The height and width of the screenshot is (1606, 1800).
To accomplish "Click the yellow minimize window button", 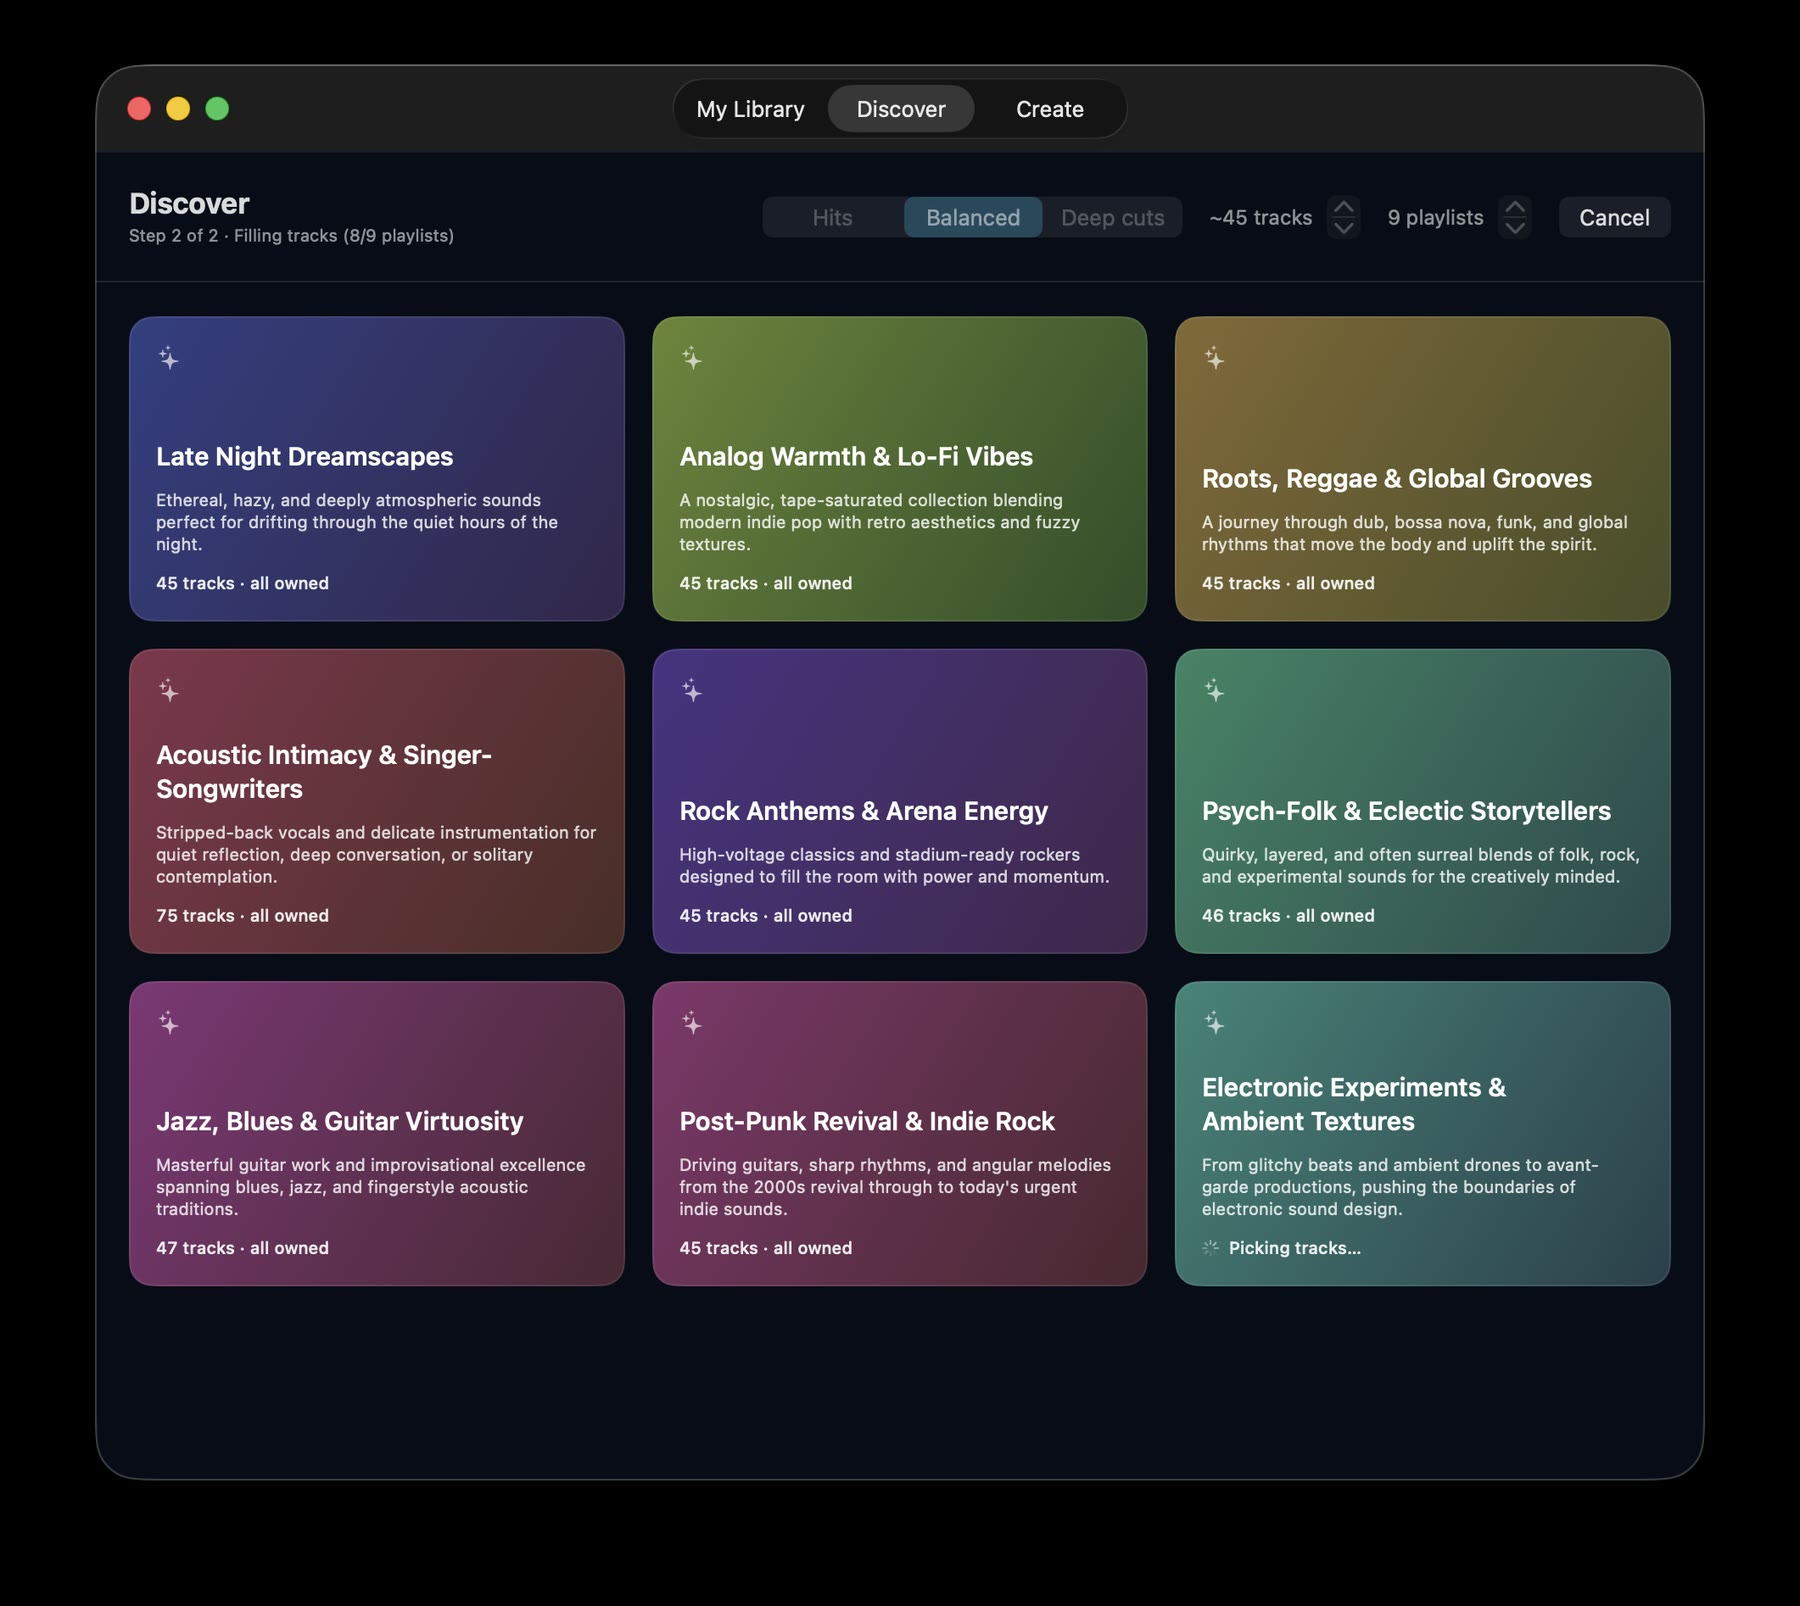I will click(178, 109).
